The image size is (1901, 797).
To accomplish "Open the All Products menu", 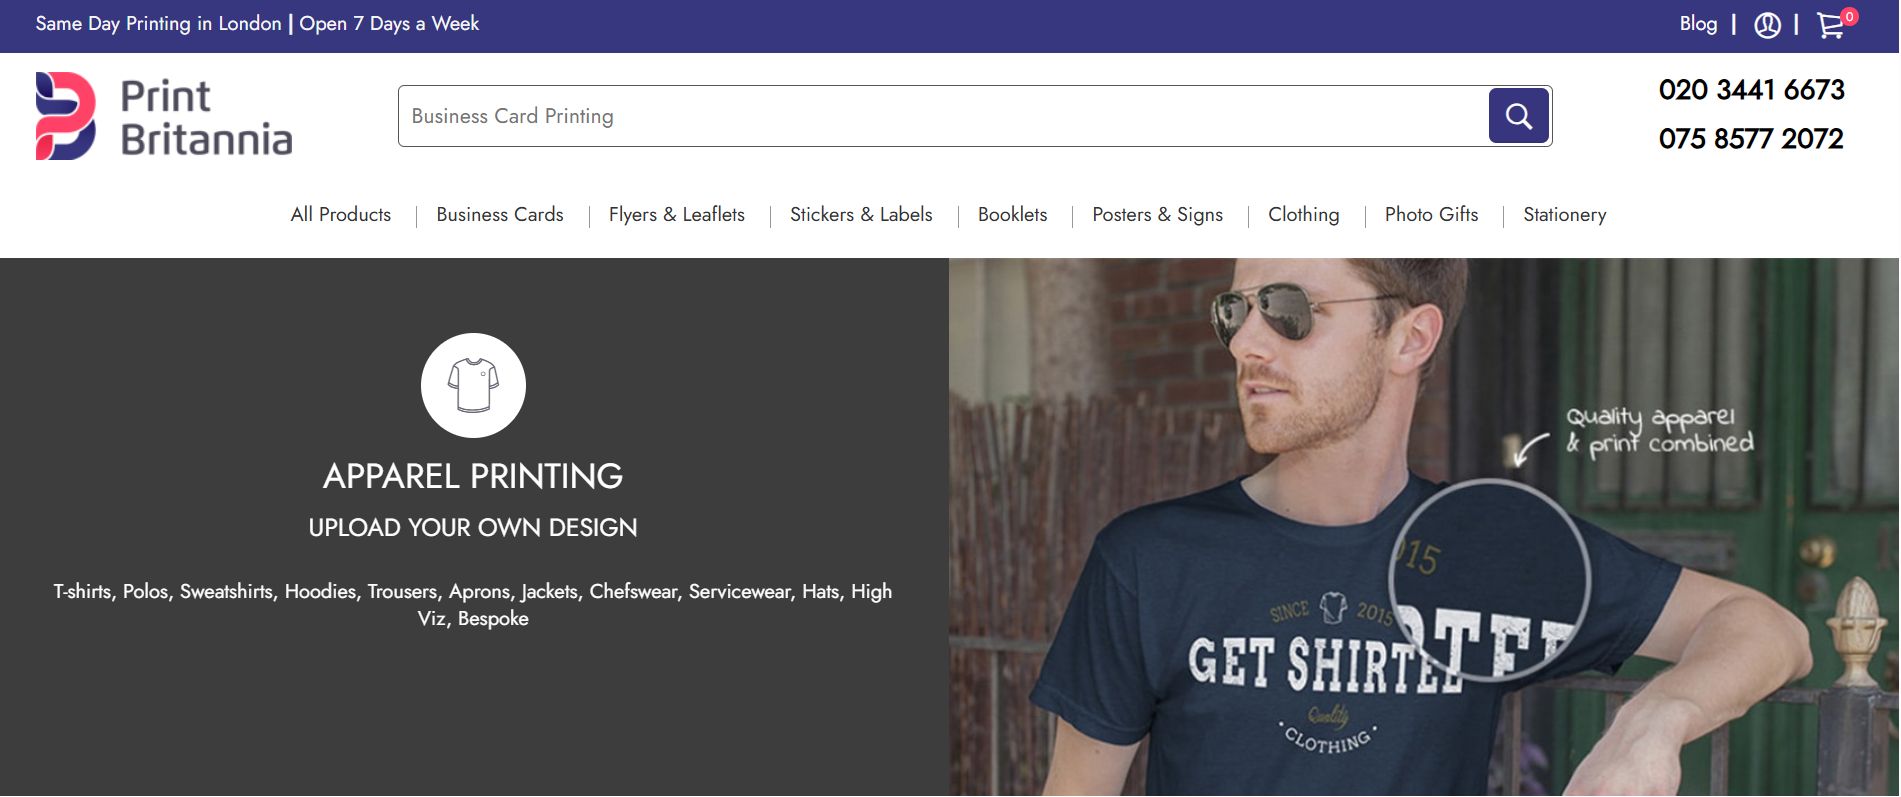I will point(340,215).
